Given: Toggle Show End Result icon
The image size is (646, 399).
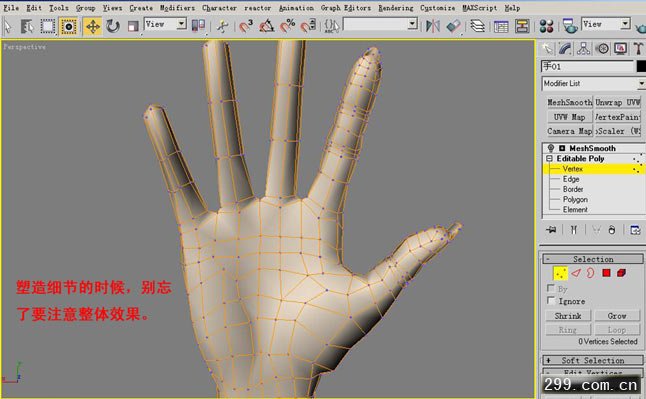Looking at the screenshot, I should pyautogui.click(x=573, y=230).
